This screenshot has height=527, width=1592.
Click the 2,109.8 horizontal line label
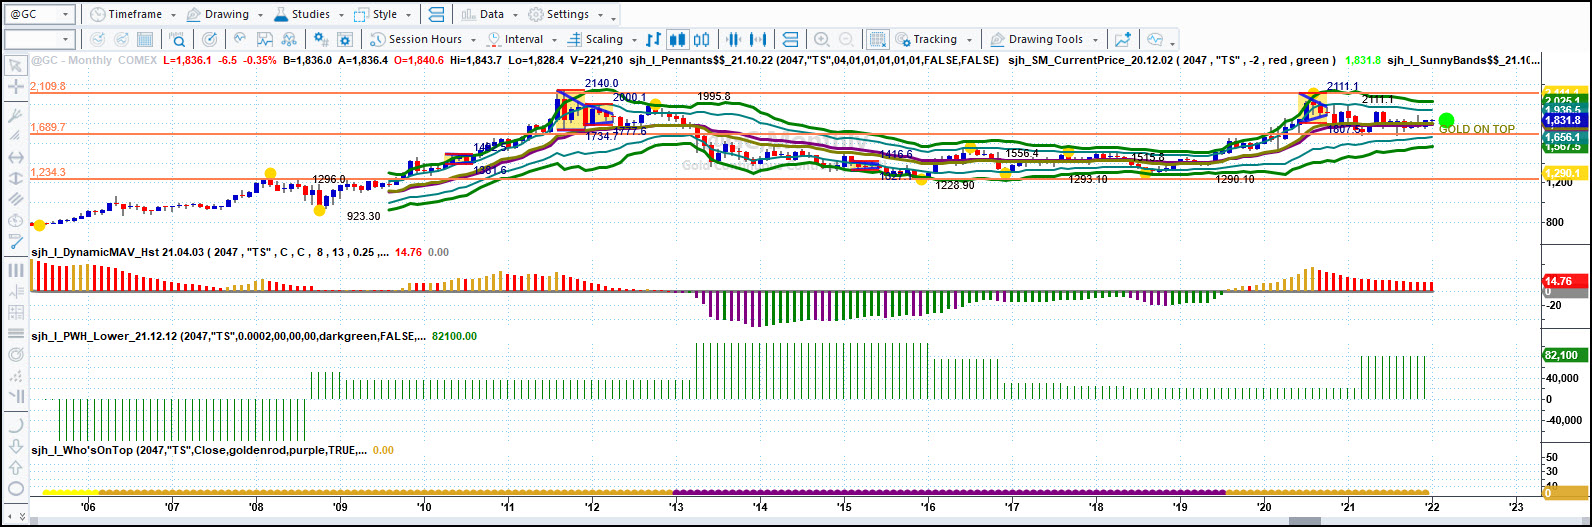coord(48,87)
